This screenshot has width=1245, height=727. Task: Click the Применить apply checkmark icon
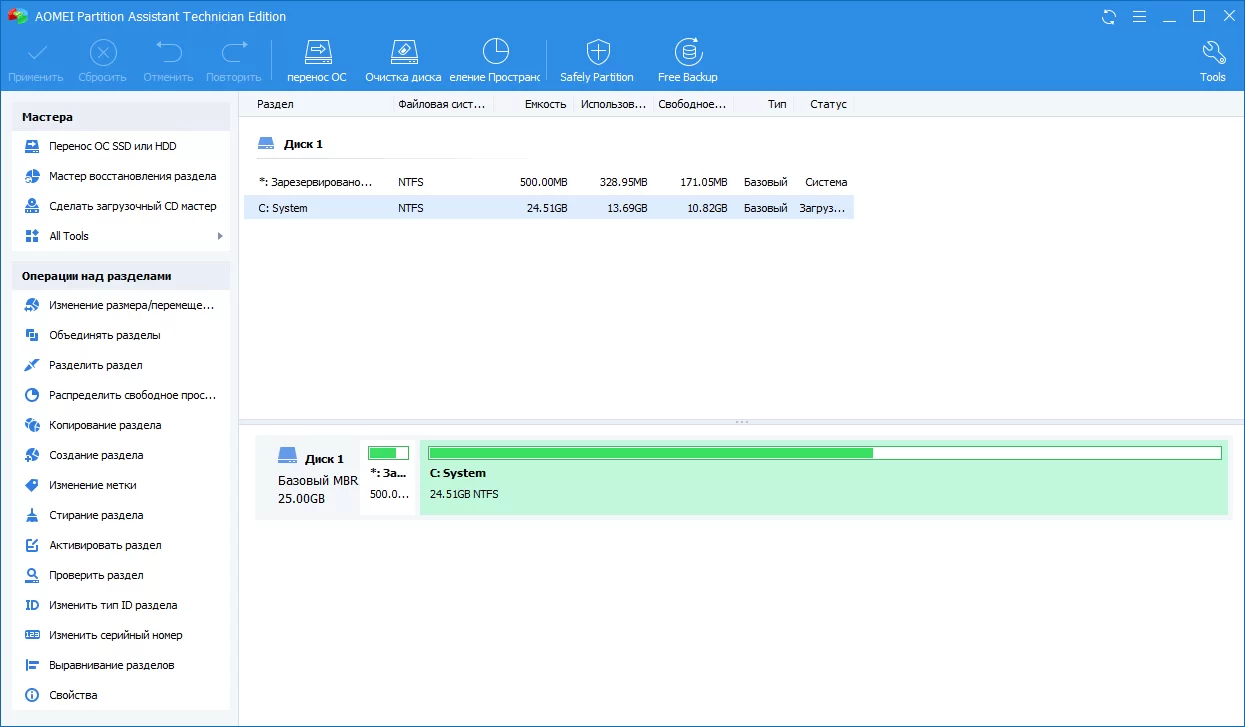(x=37, y=52)
